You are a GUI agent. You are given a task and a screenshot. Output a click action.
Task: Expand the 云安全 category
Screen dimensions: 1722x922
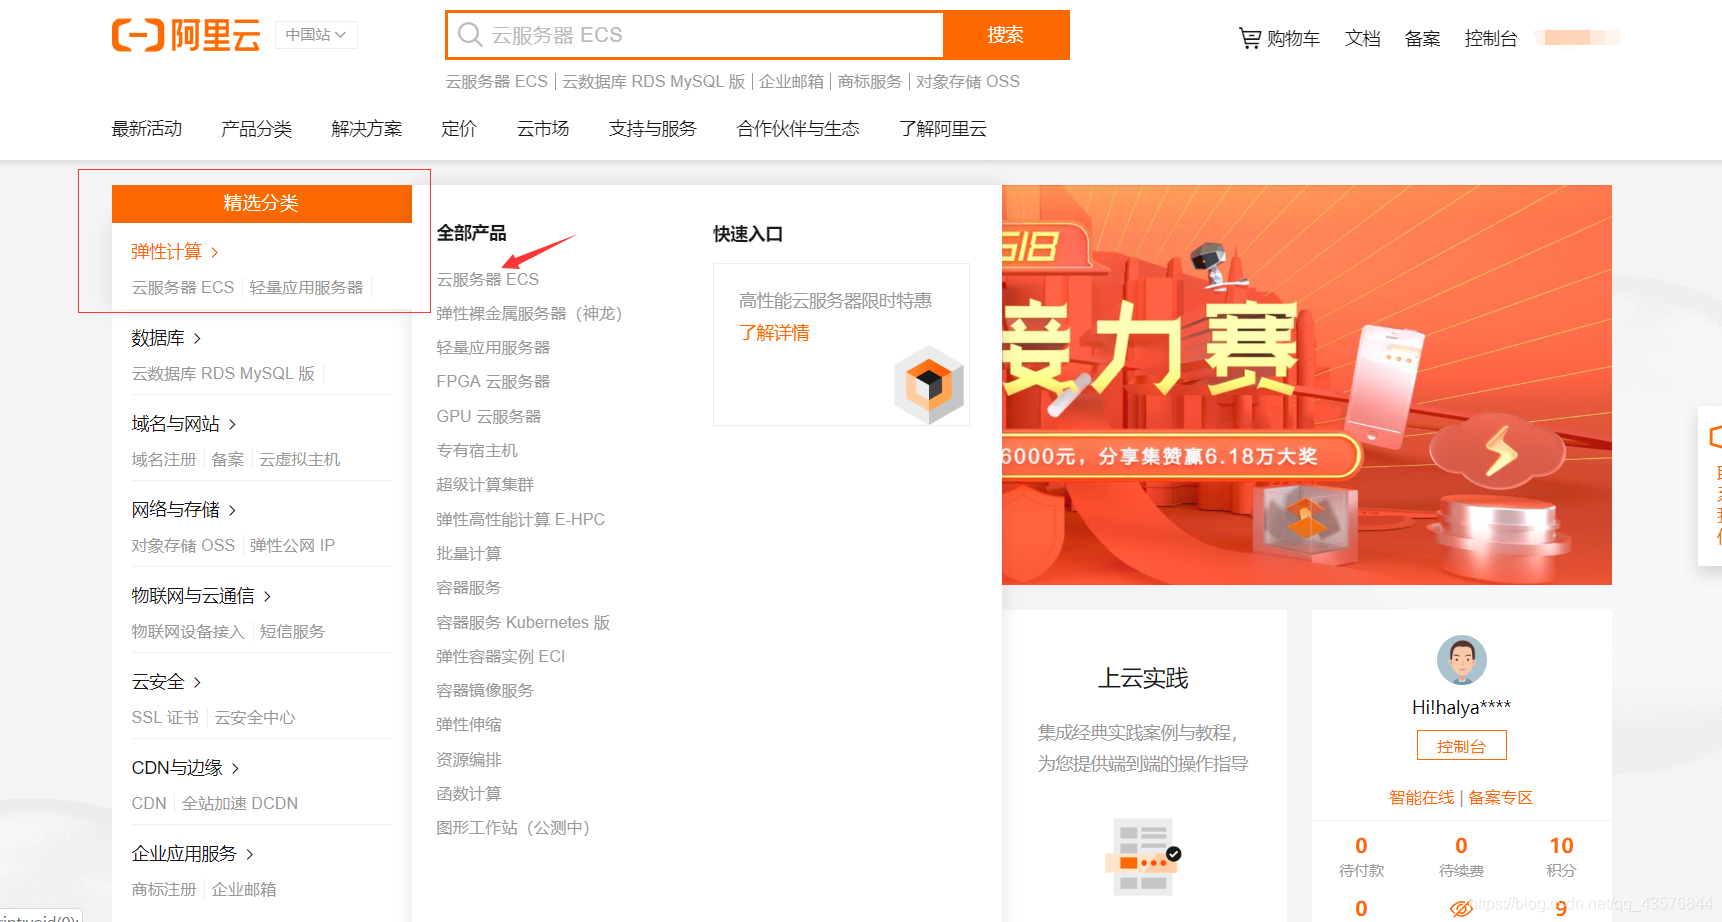pyautogui.click(x=167, y=682)
